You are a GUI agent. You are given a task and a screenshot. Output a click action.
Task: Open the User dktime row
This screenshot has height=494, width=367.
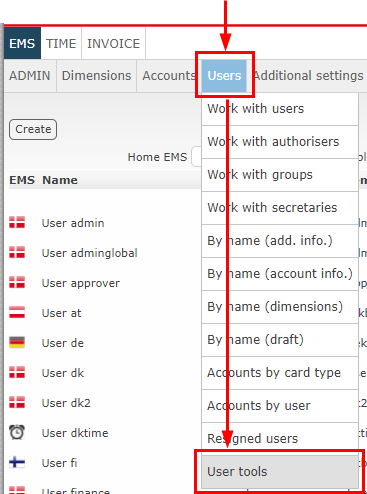click(x=75, y=433)
